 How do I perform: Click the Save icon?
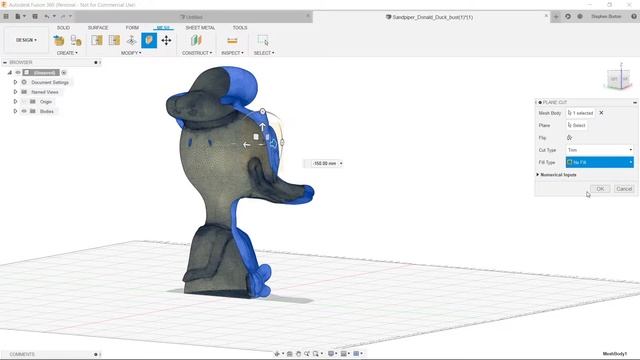pyautogui.click(x=35, y=16)
